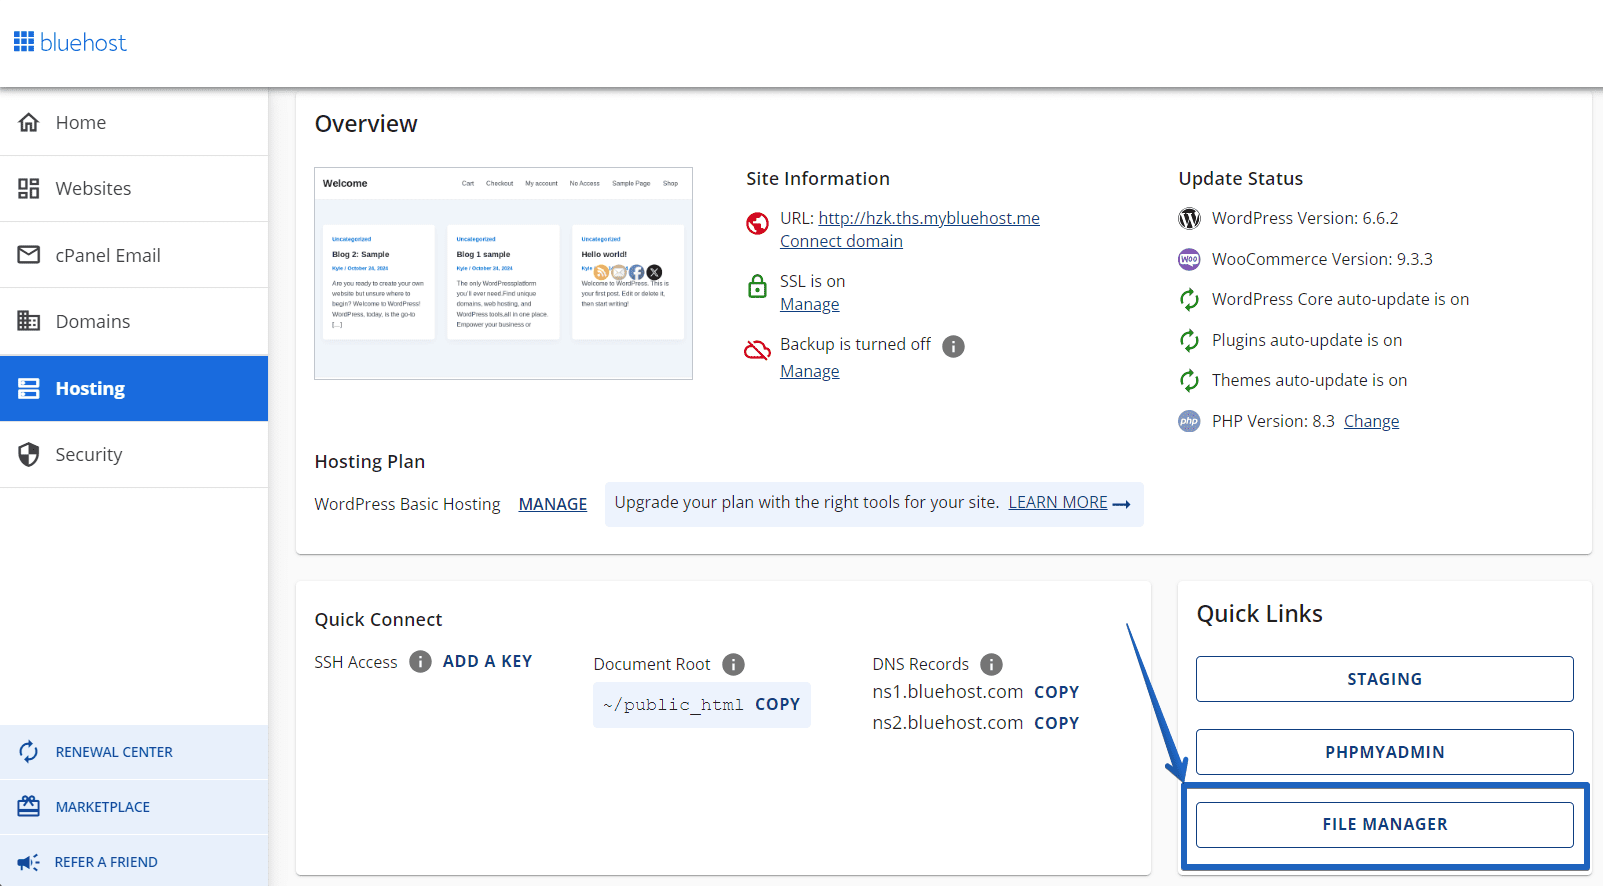Open the Staging quick link
The width and height of the screenshot is (1603, 886).
tap(1384, 679)
